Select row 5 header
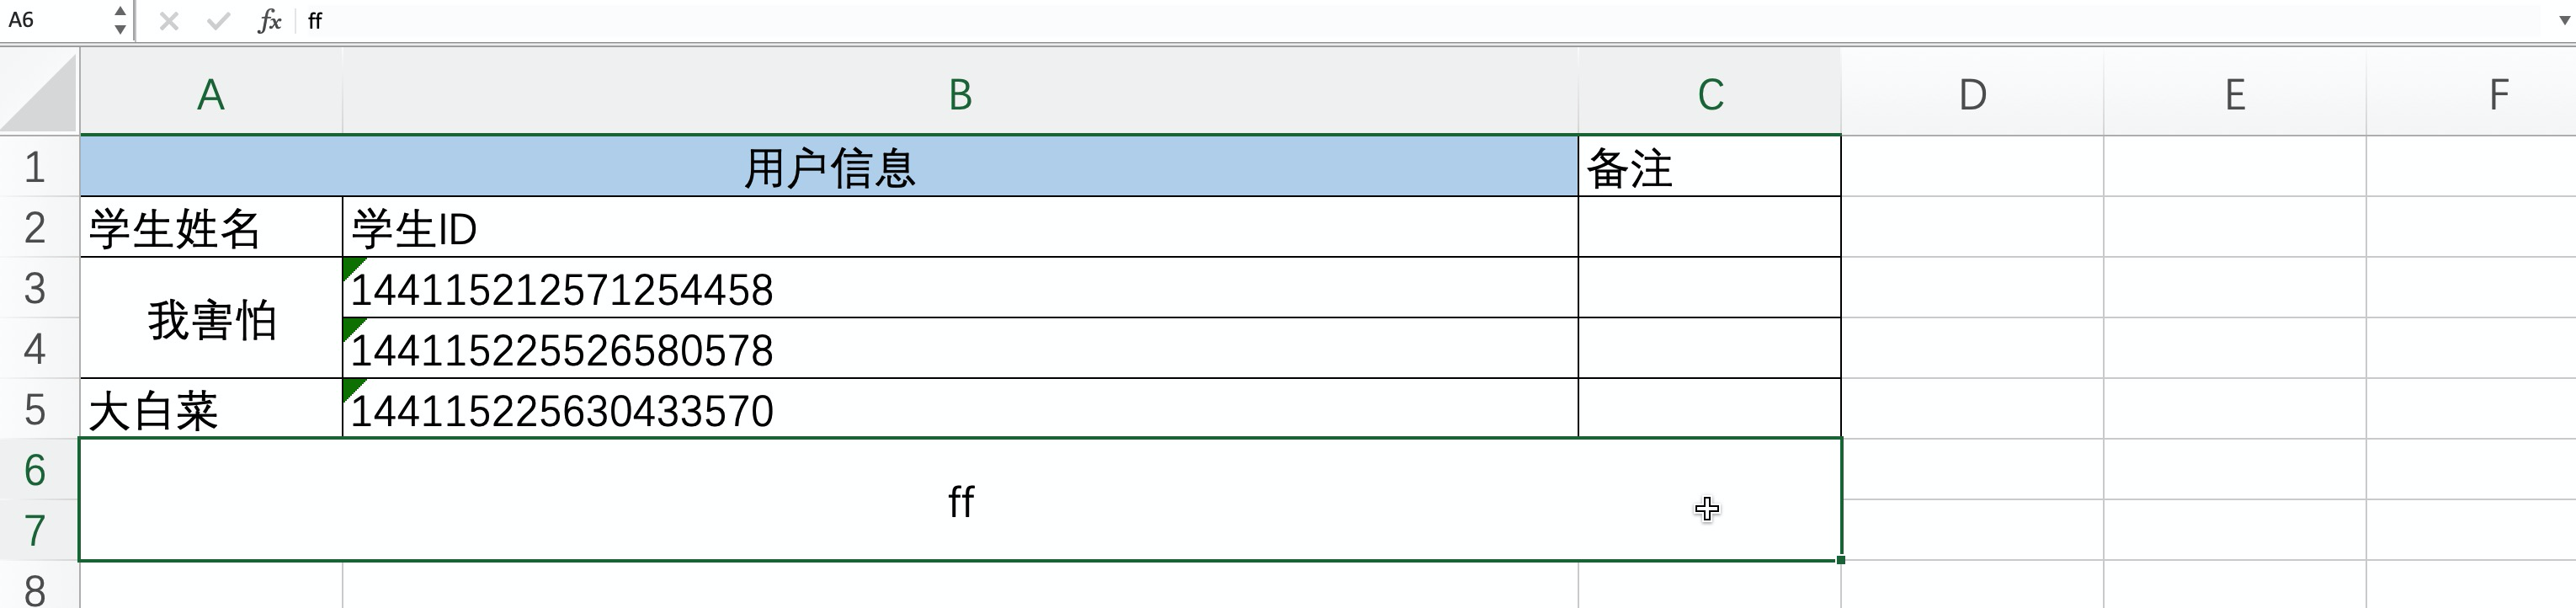 36,409
